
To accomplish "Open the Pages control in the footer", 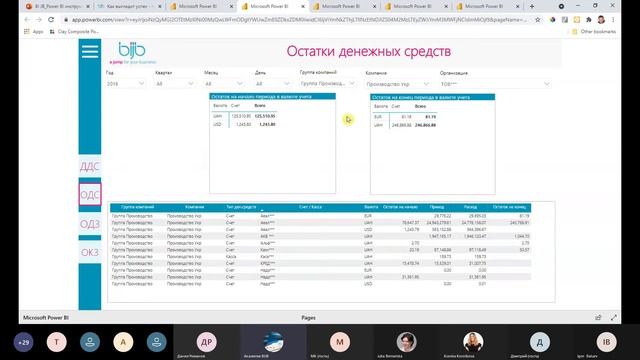I will pyautogui.click(x=308, y=318).
